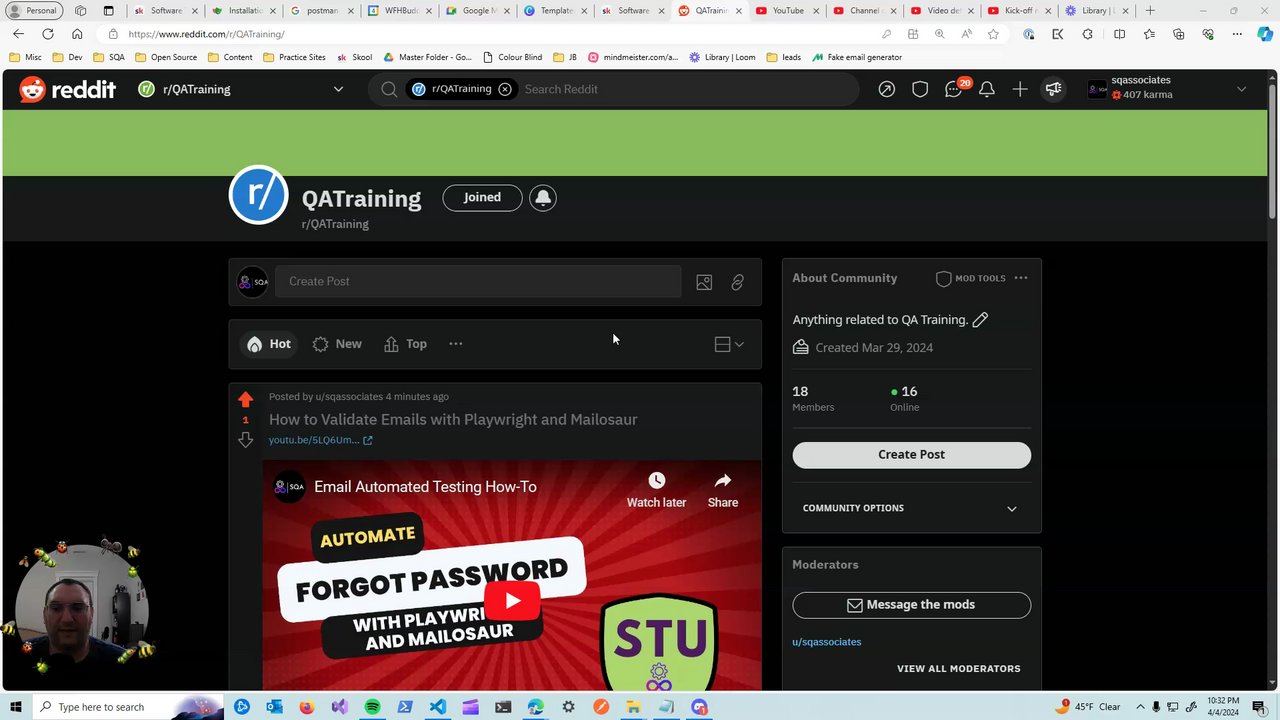
Task: Click the 18 Members count
Action: pyautogui.click(x=813, y=398)
